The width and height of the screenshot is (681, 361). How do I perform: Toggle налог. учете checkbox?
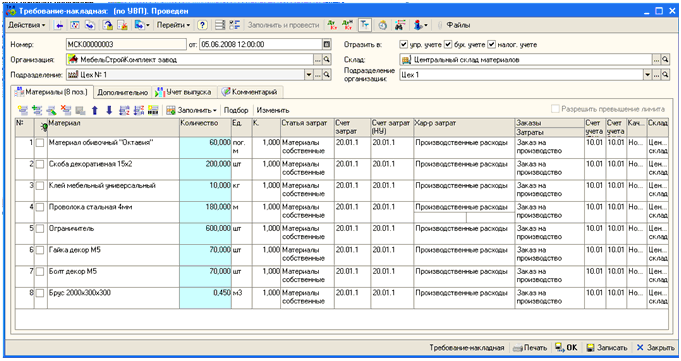tap(492, 44)
